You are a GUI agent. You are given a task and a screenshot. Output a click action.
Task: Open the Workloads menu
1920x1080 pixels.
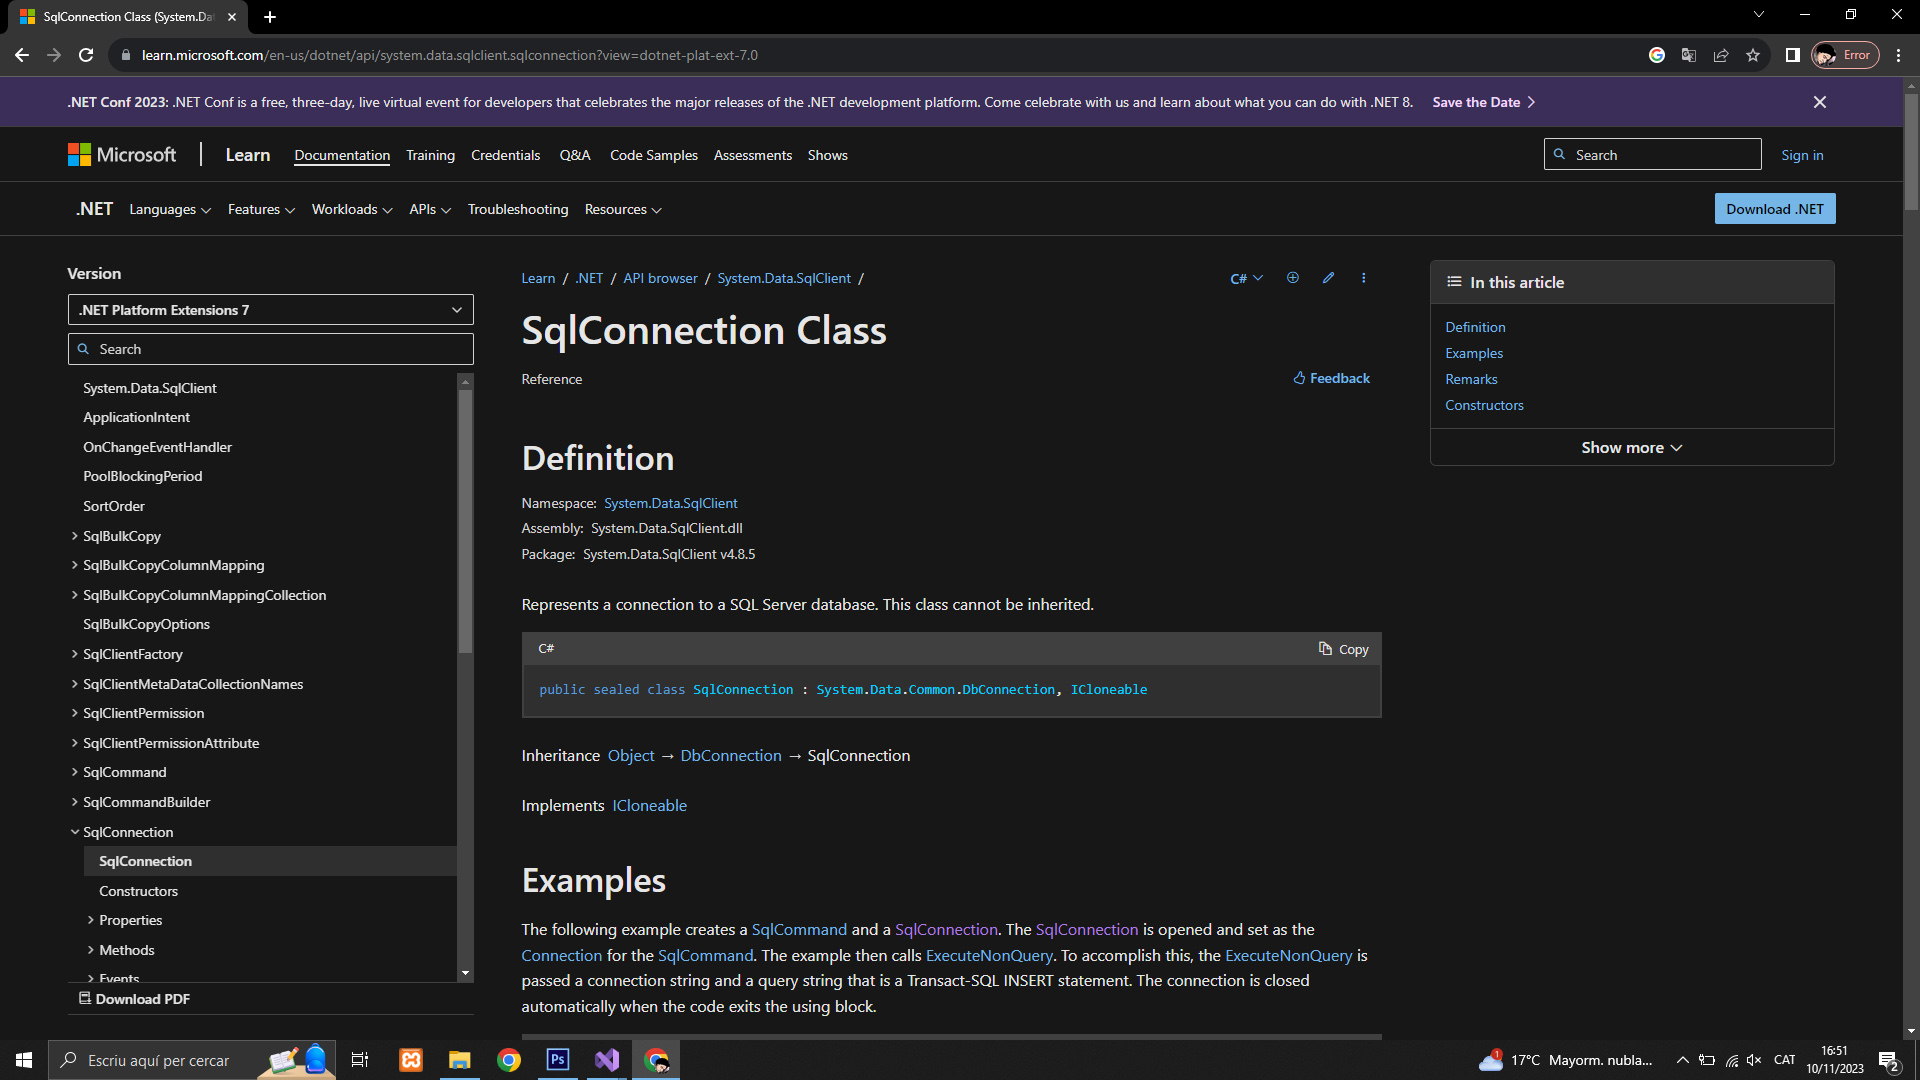tap(351, 209)
